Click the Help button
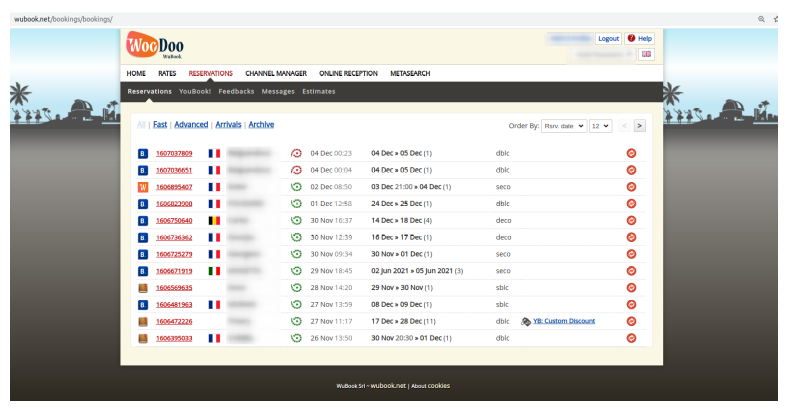Screen dimensions: 794x414 [640, 38]
